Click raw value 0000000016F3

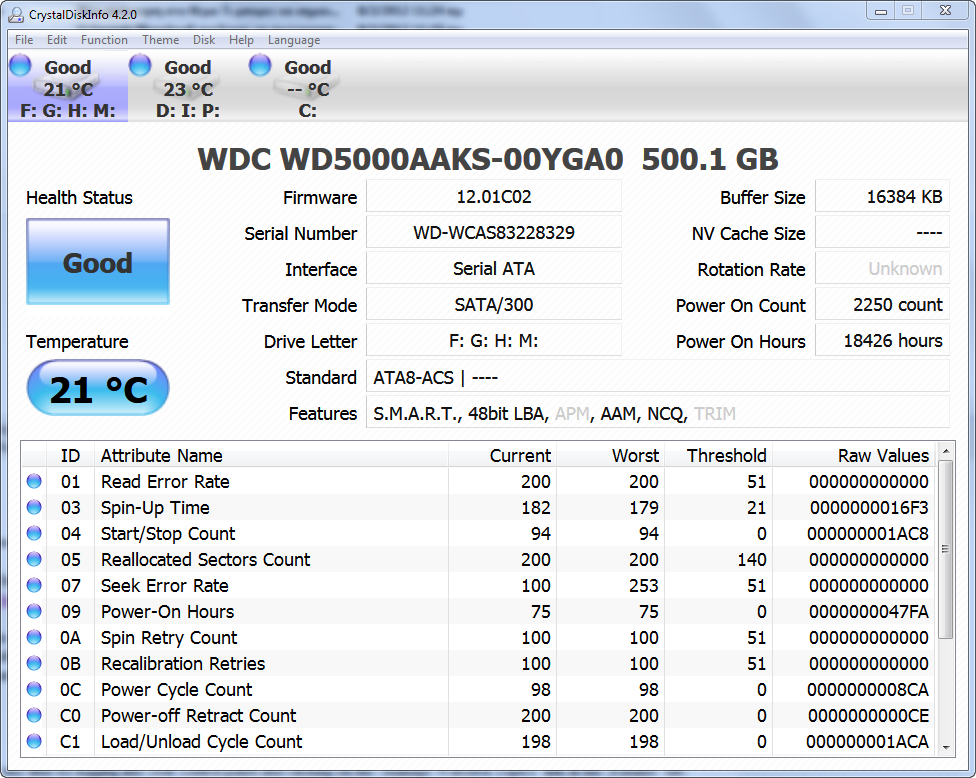(869, 508)
